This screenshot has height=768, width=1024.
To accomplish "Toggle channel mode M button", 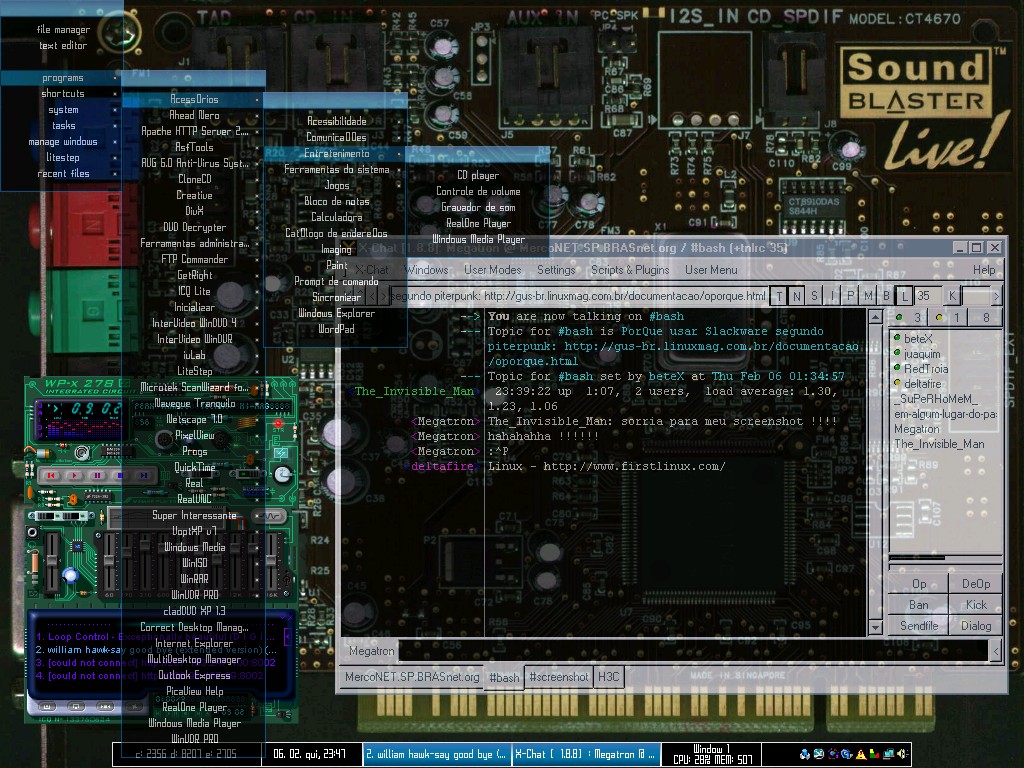I will (x=868, y=296).
